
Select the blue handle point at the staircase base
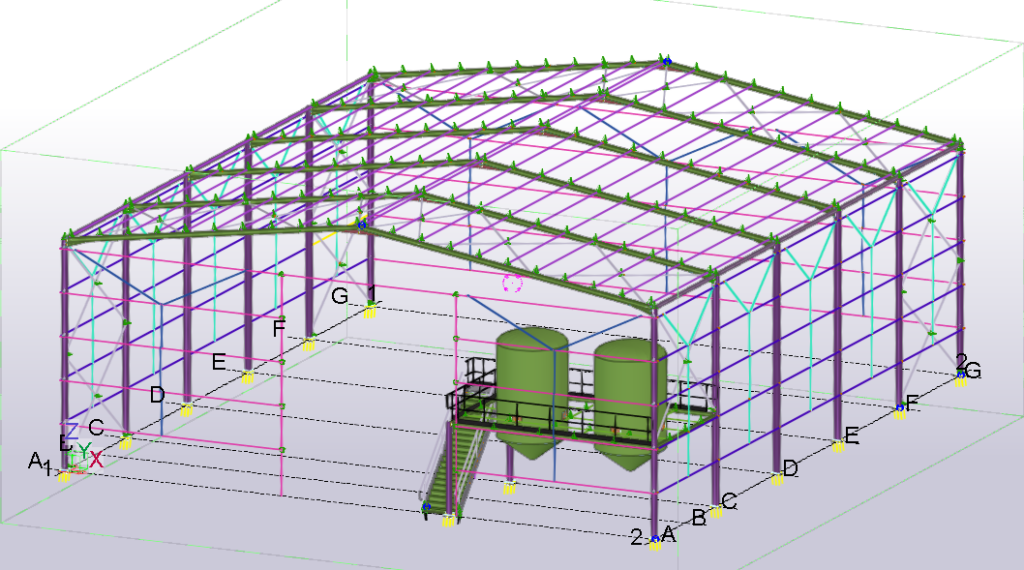[426, 506]
